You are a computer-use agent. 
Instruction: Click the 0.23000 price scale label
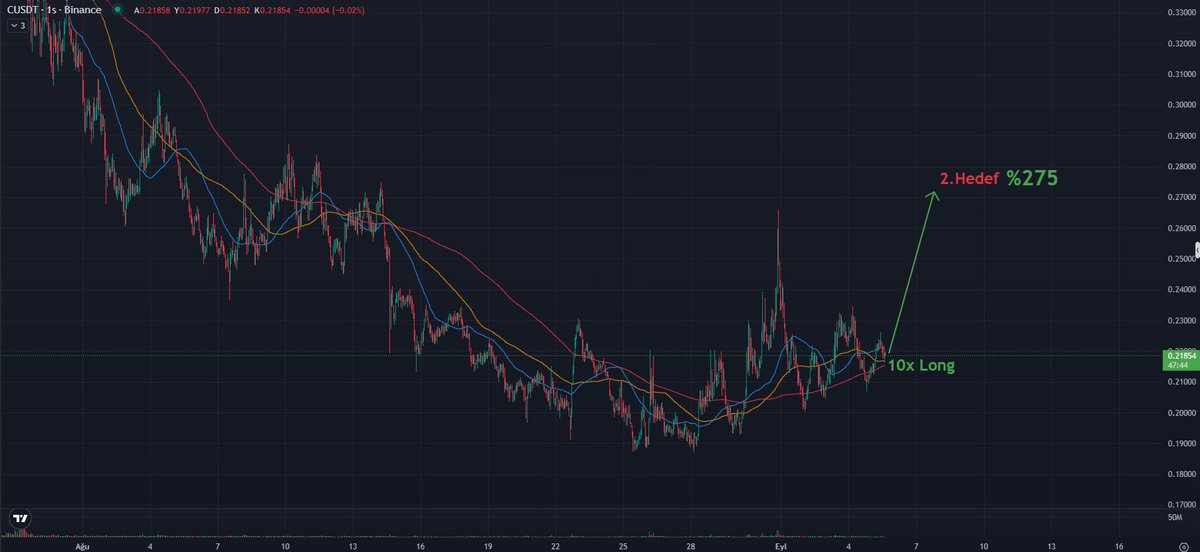pos(1181,321)
